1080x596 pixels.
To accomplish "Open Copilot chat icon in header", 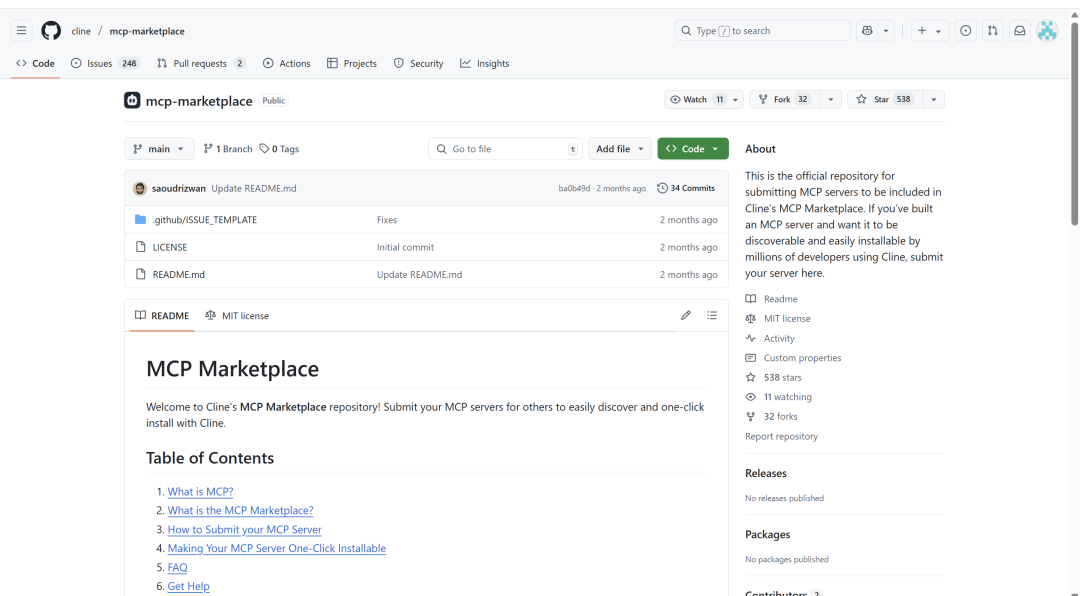I will point(867,30).
